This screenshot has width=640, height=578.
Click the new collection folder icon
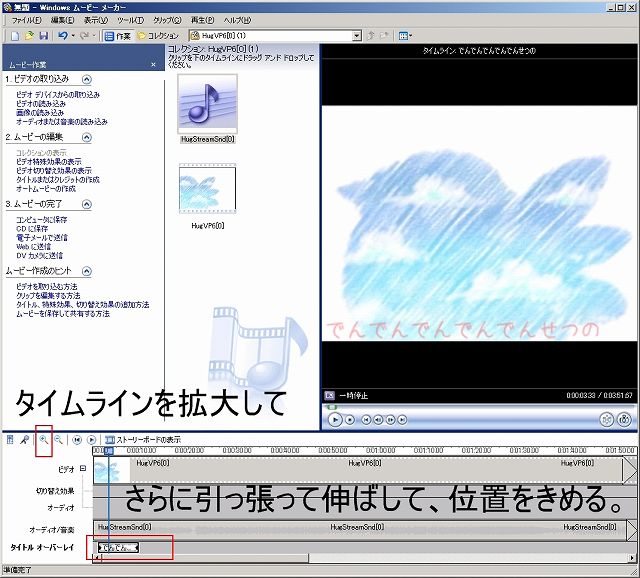pos(384,36)
